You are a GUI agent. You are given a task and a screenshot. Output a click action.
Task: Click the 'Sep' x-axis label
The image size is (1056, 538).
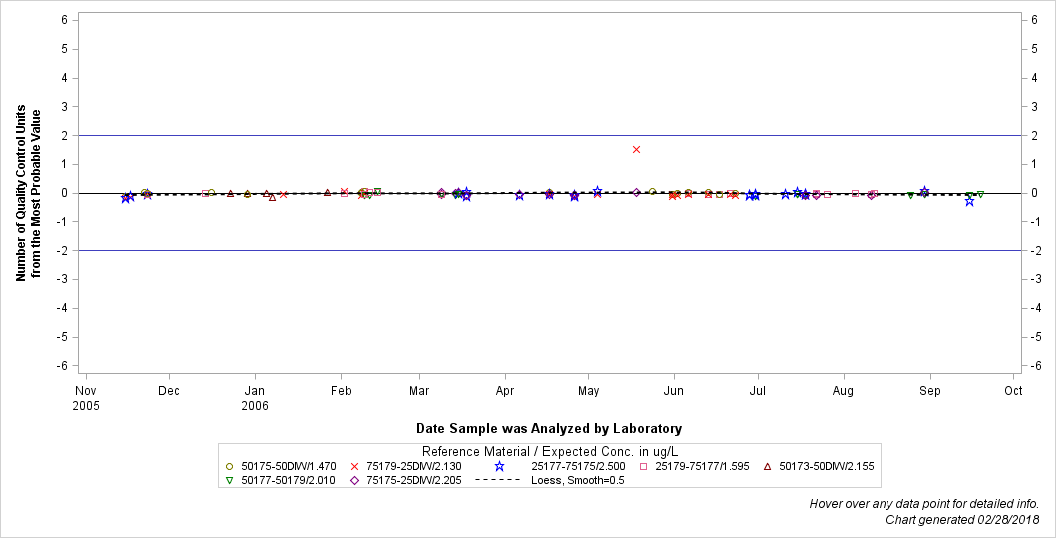point(930,391)
